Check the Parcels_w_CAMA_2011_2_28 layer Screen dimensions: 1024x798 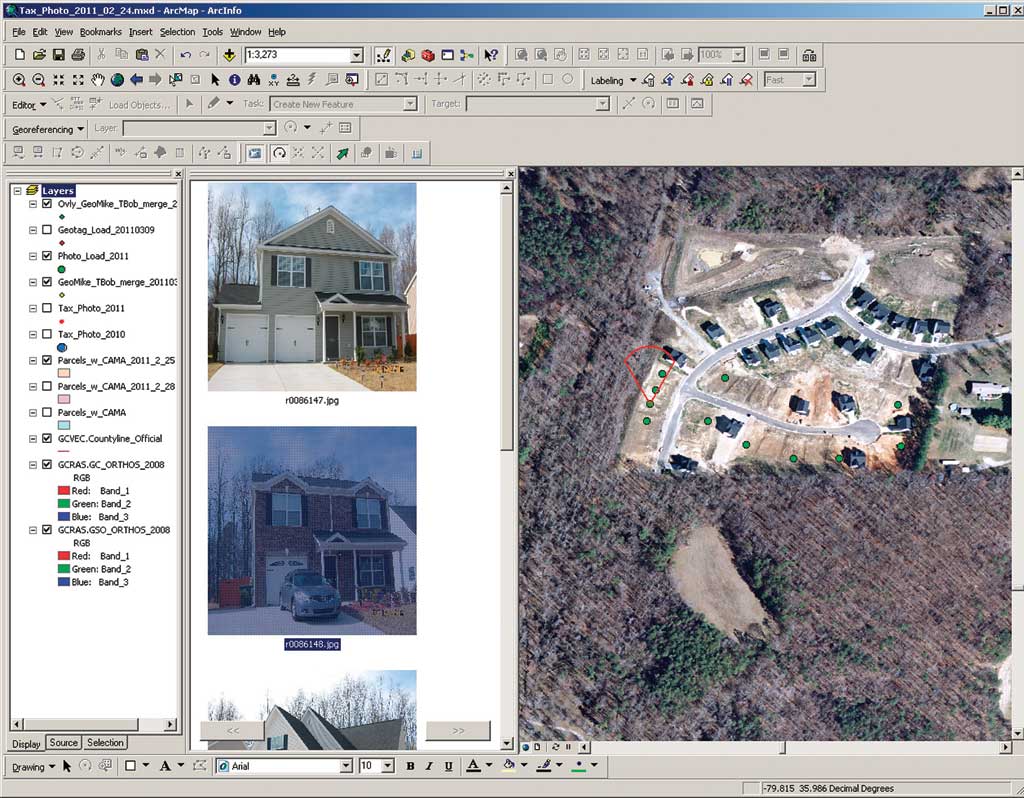(x=47, y=387)
